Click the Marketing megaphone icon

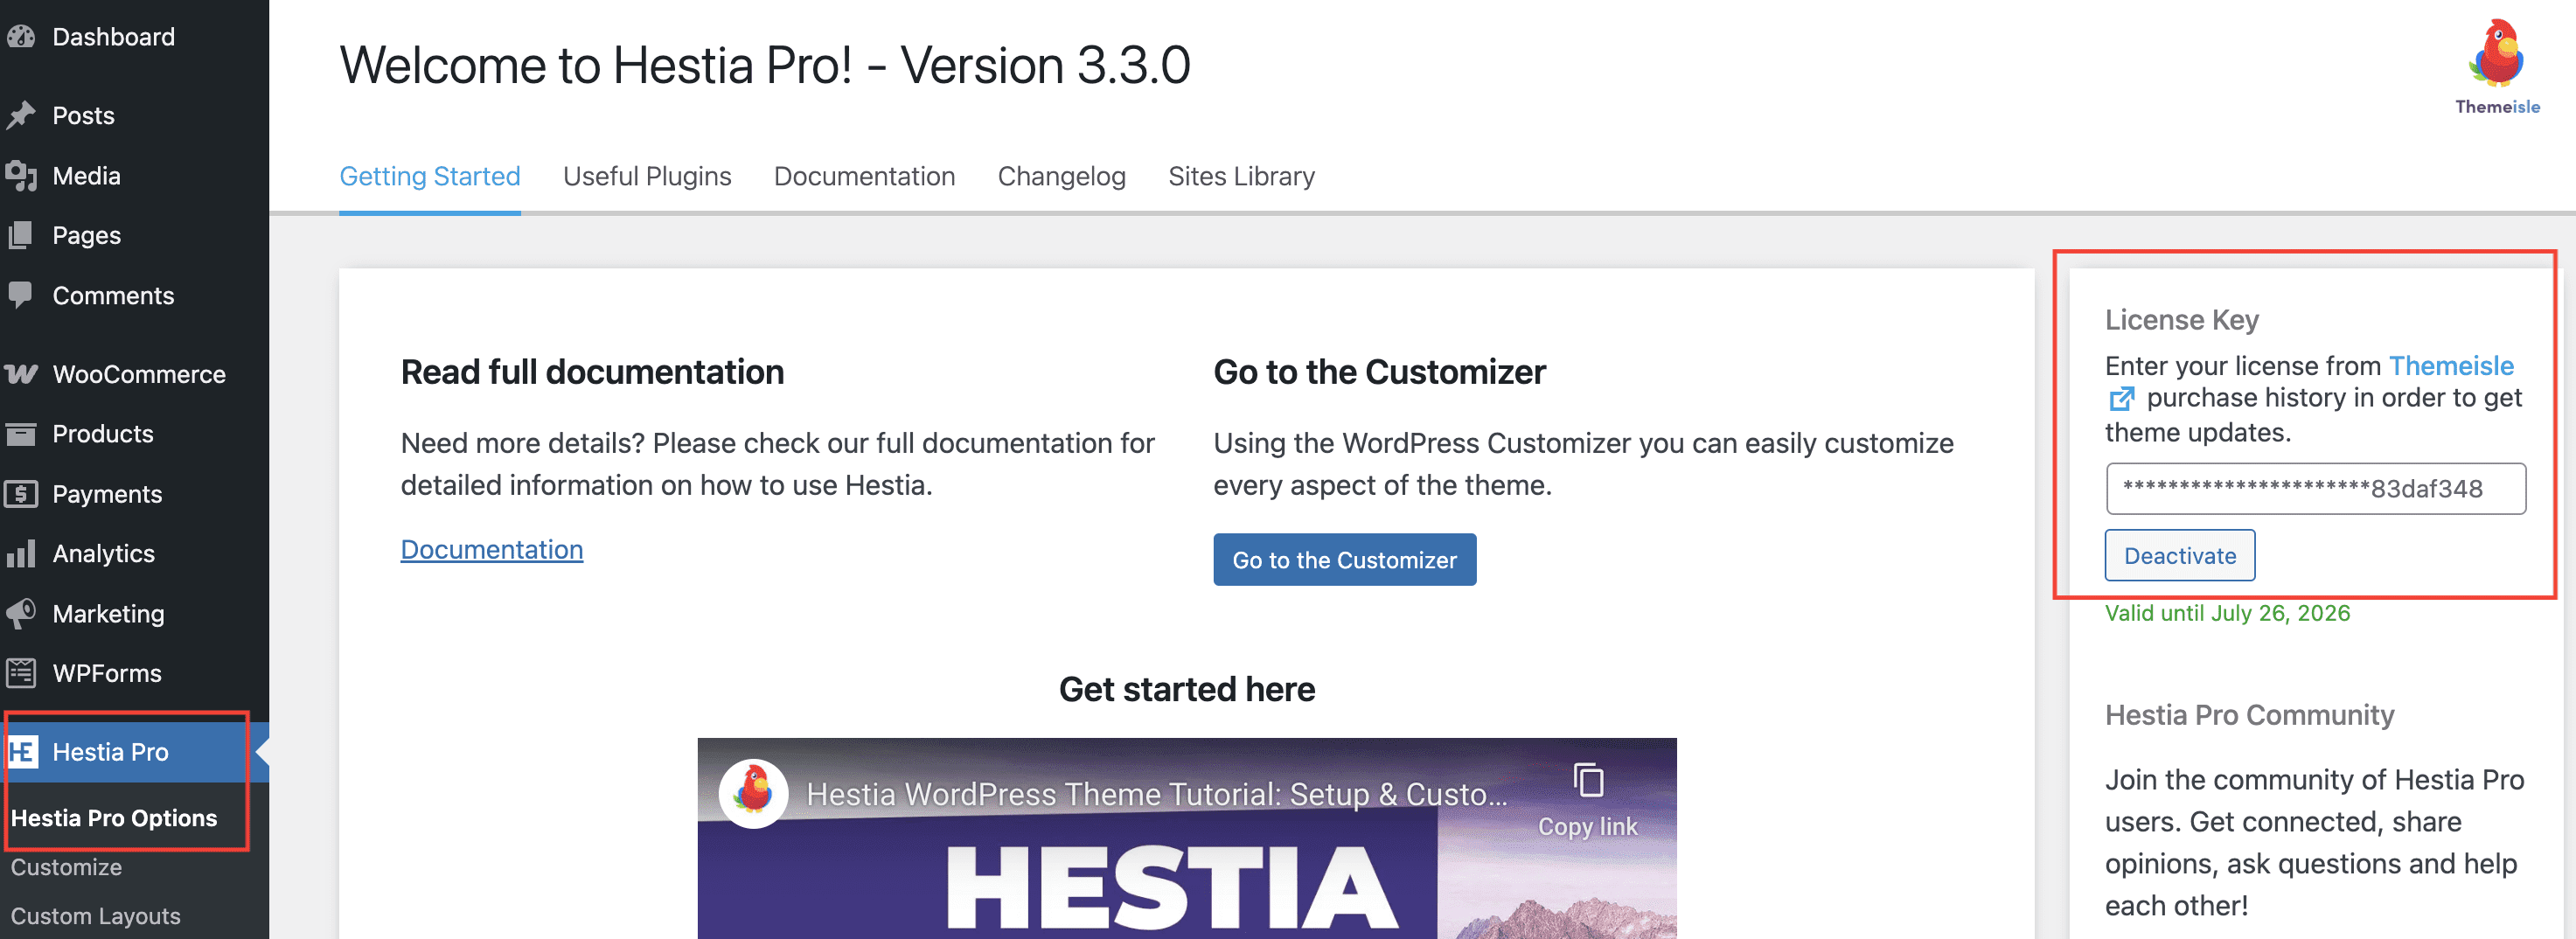(21, 613)
